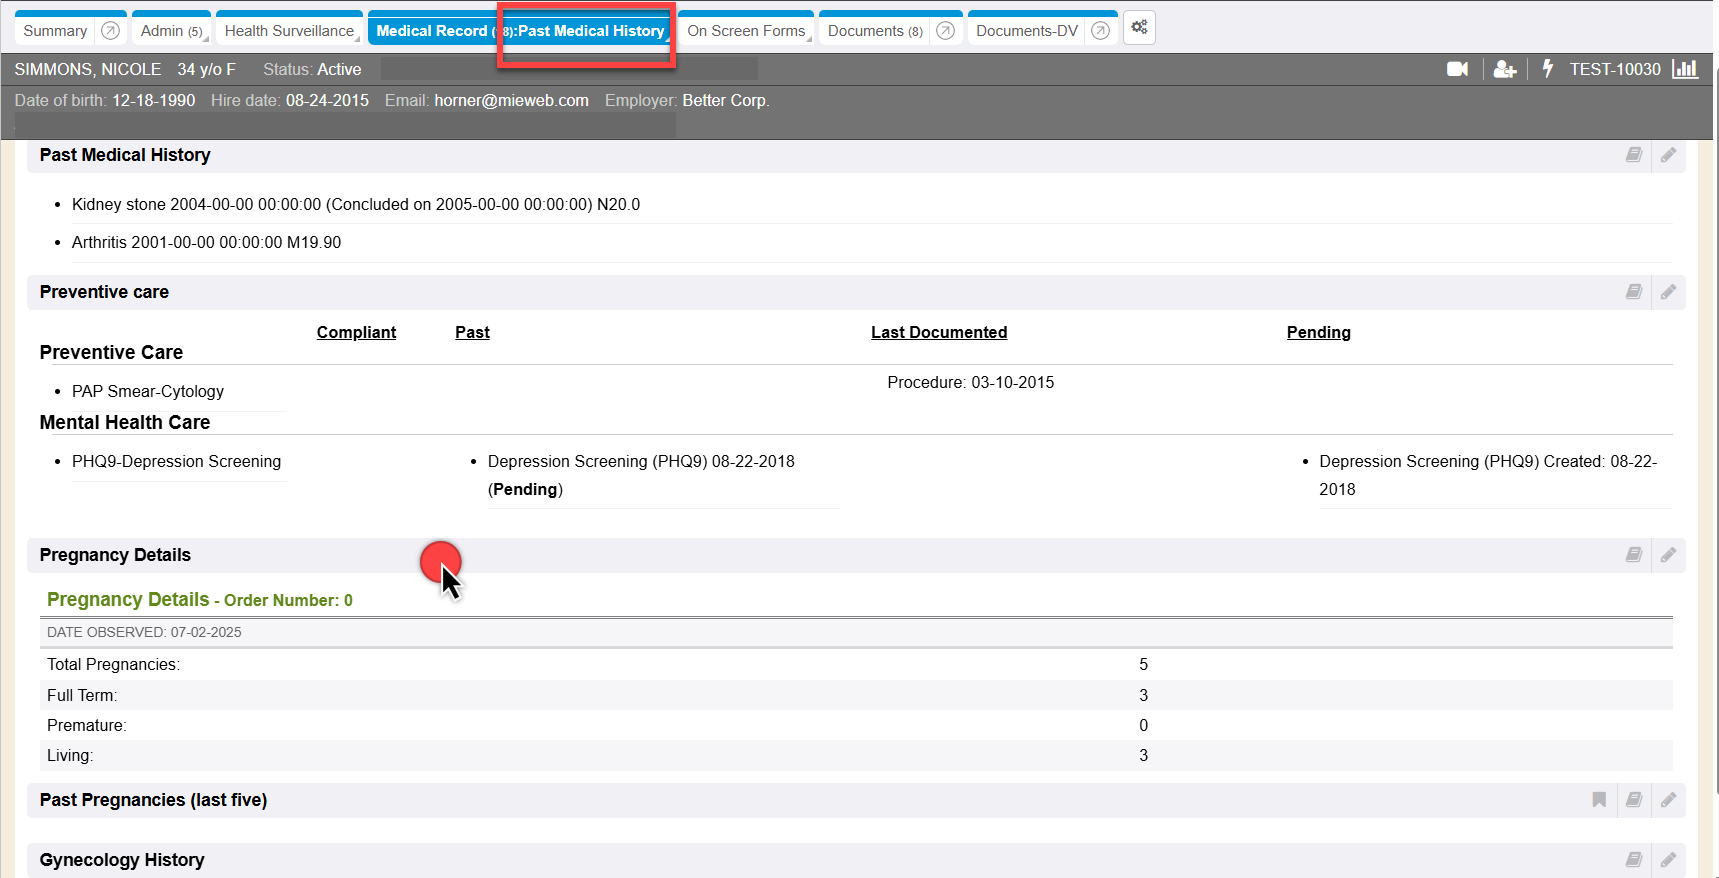Open Documents-DV pop-out arrow icon

pos(1100,31)
